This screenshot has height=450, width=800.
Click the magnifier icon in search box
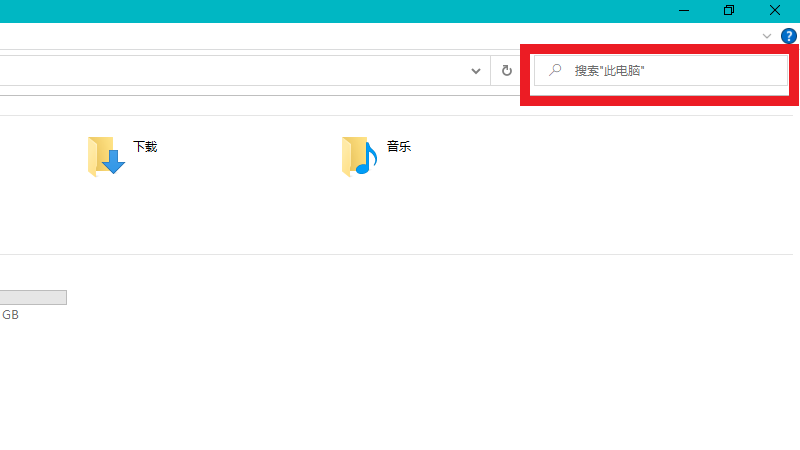click(x=555, y=71)
